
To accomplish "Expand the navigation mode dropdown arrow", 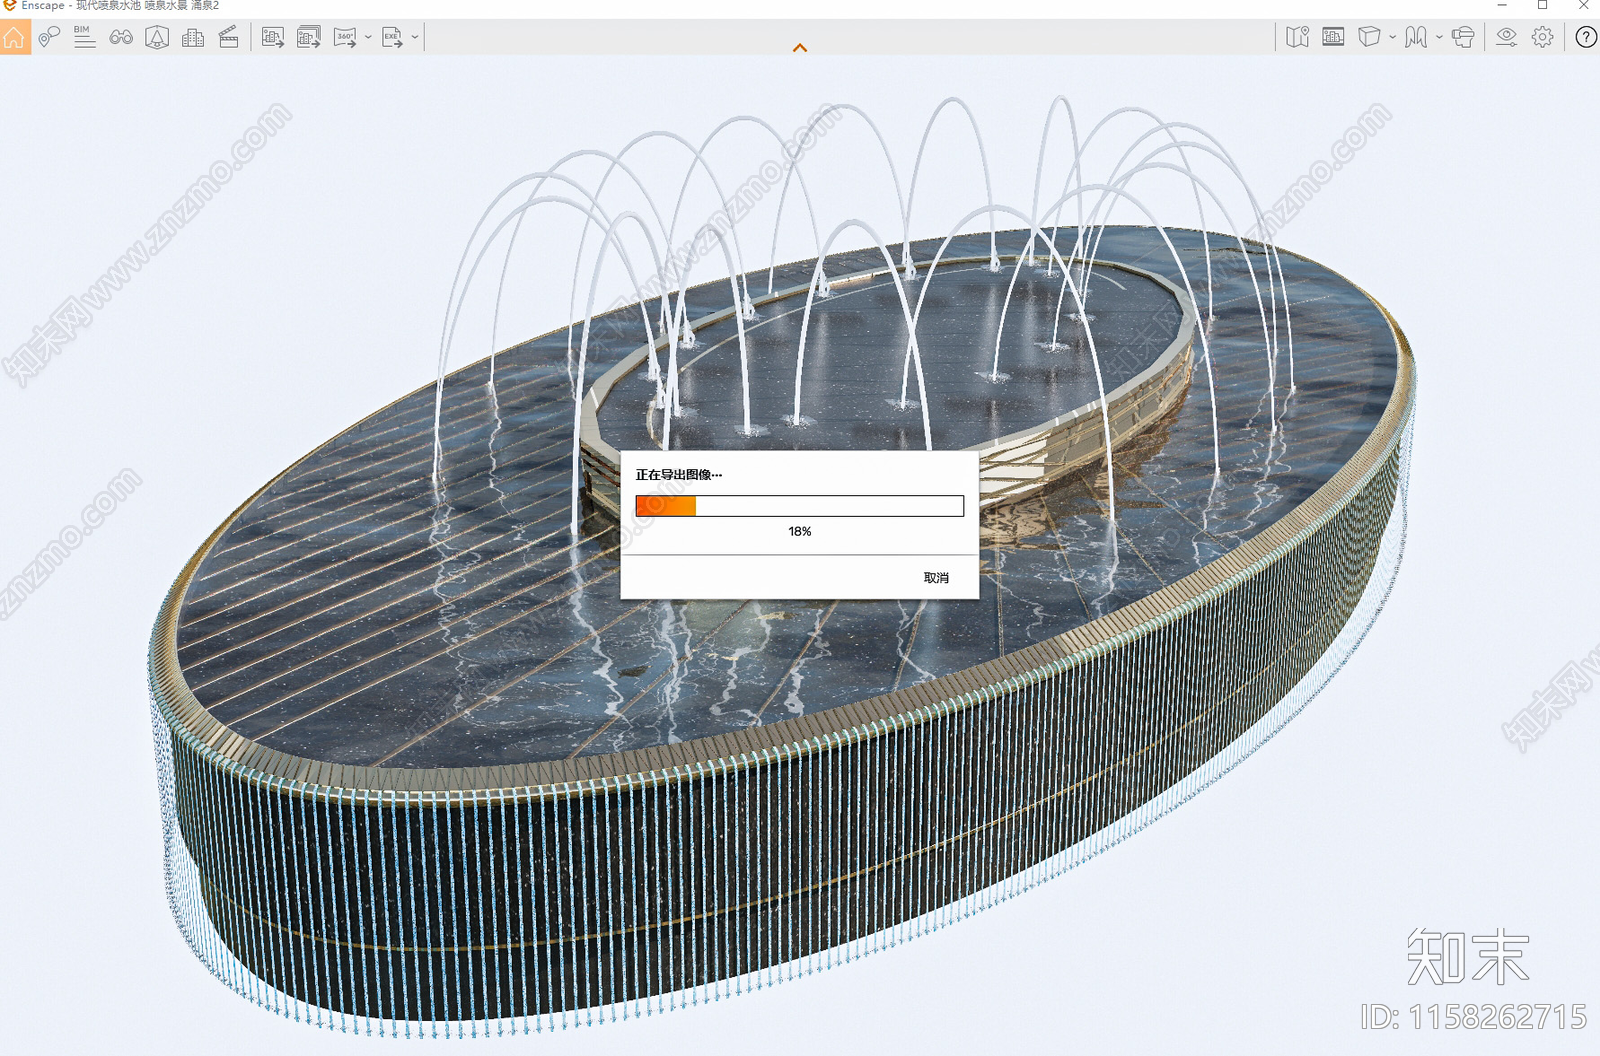I will click(1439, 38).
